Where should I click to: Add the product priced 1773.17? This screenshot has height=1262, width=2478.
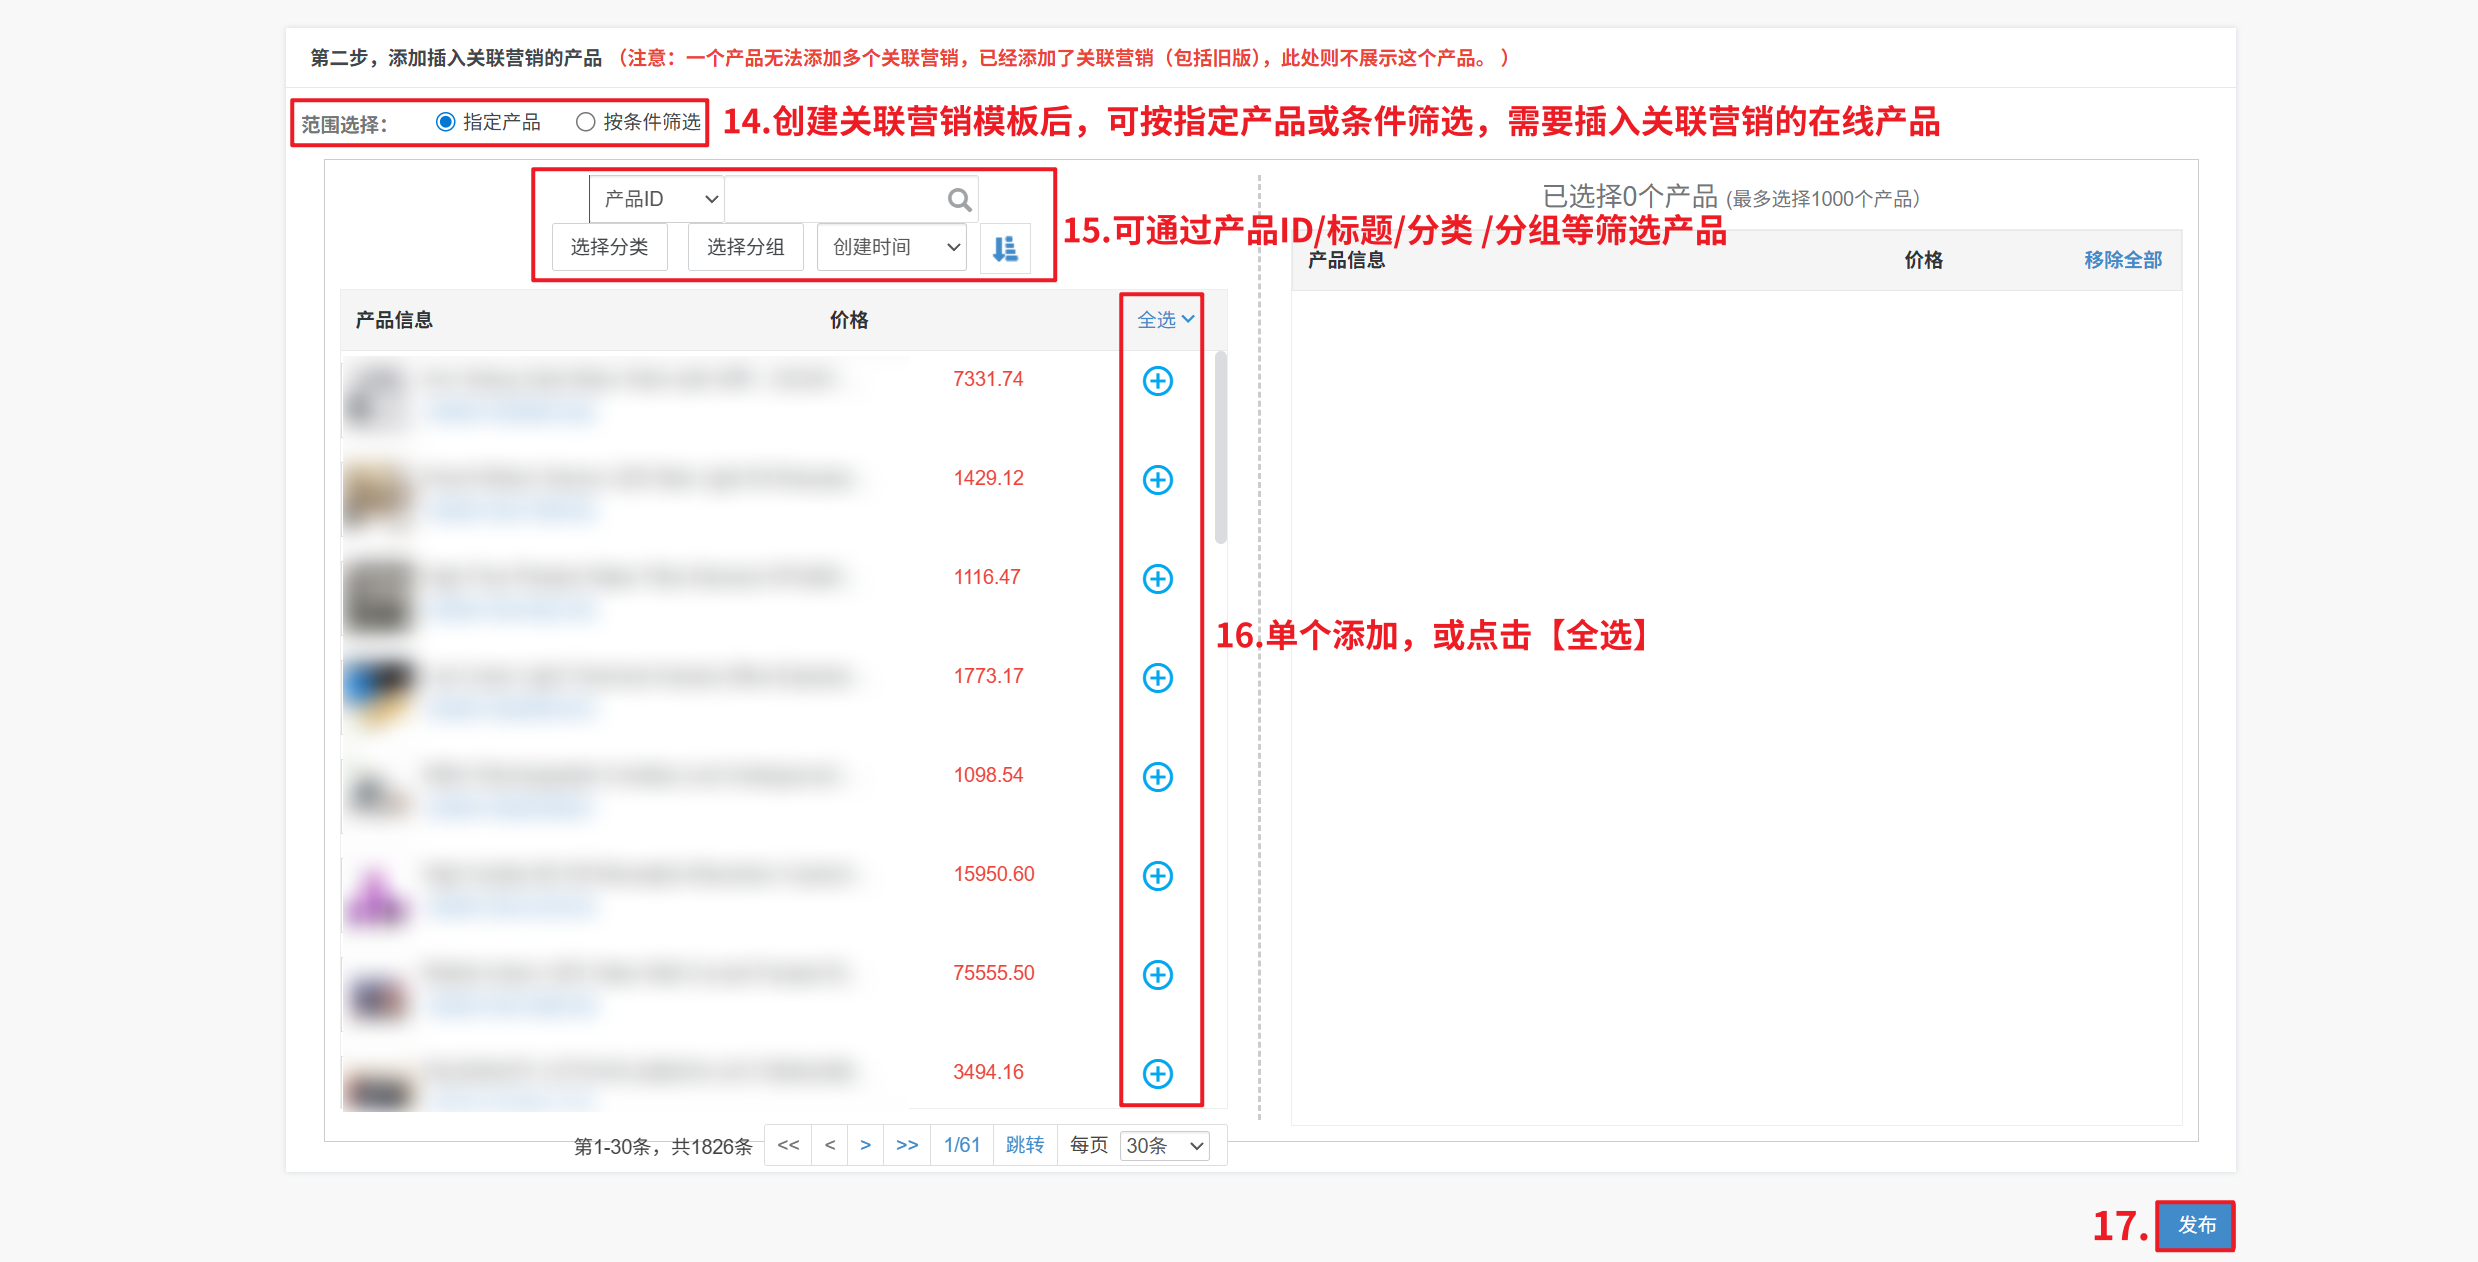click(1157, 678)
